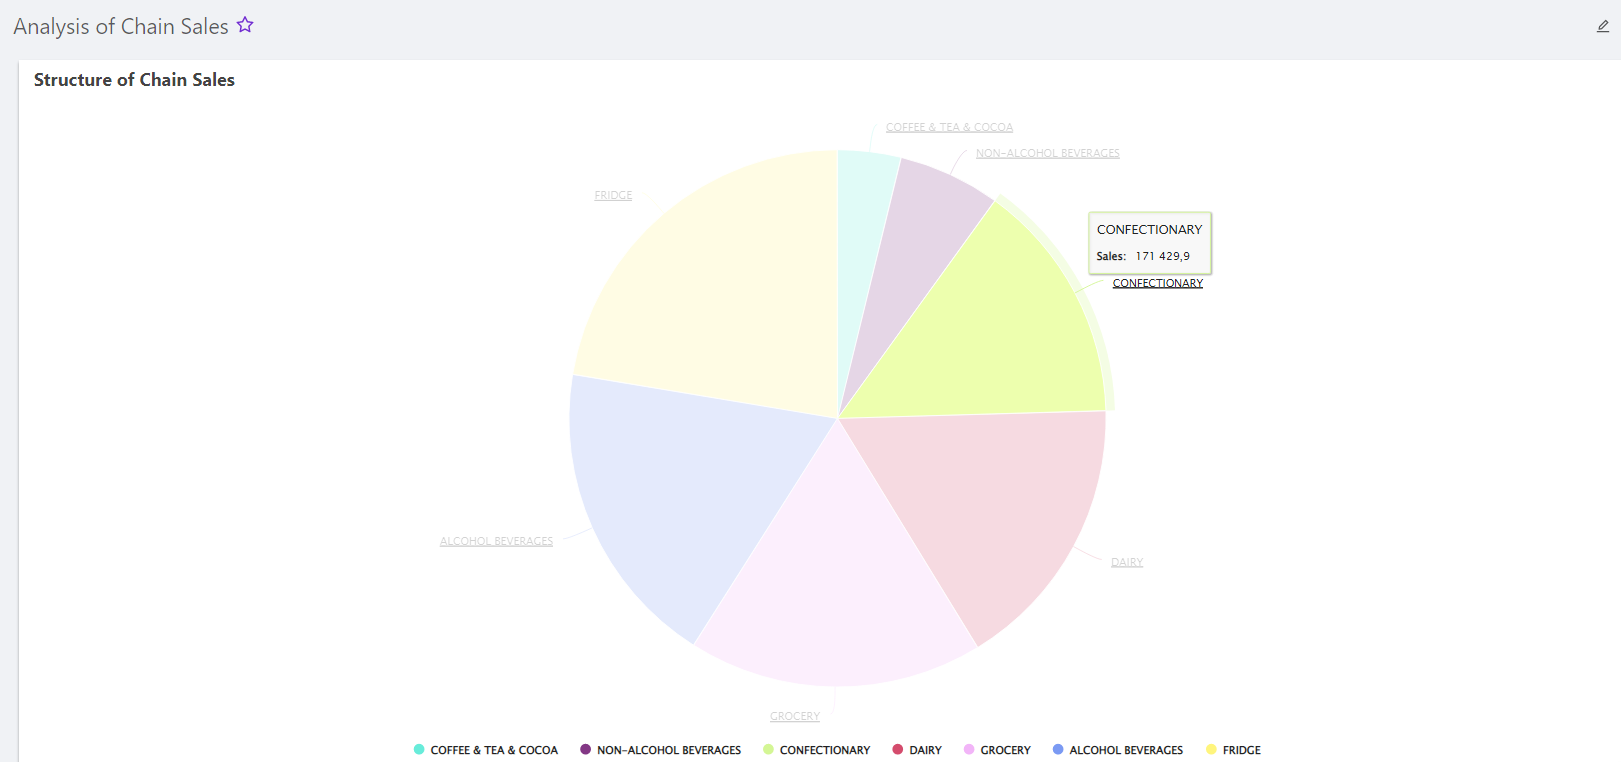Click the DAIRY label next to the pie
Screen dimensions: 1621x762
[x=1126, y=563]
